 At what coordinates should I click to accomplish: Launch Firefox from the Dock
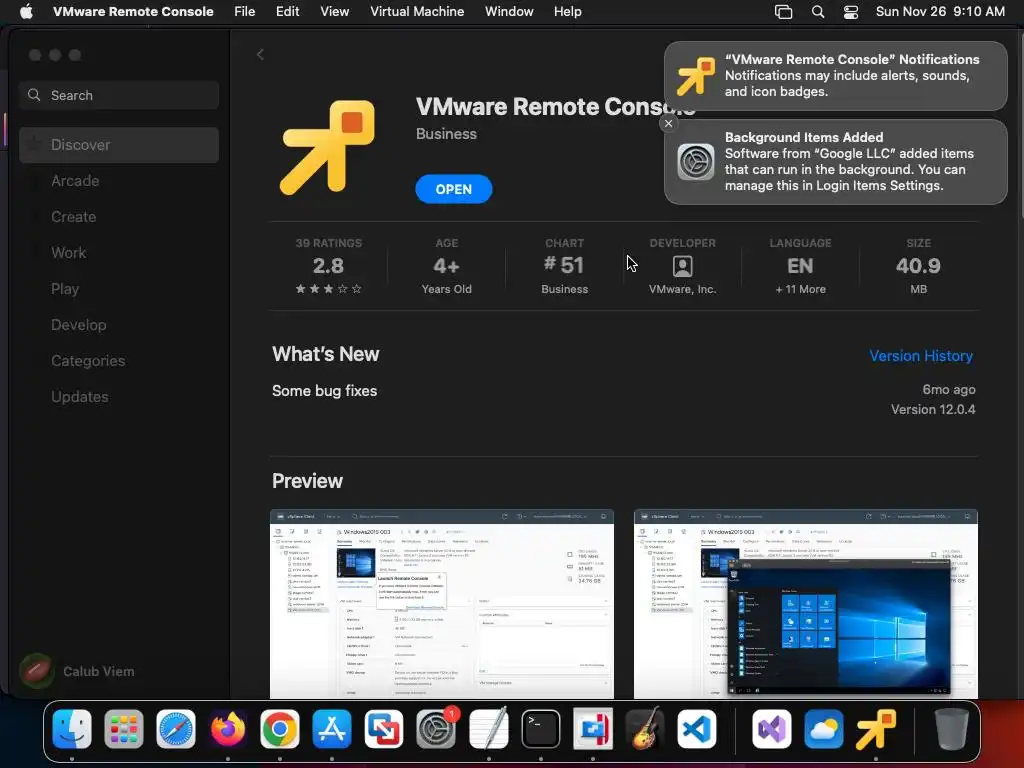pyautogui.click(x=228, y=729)
